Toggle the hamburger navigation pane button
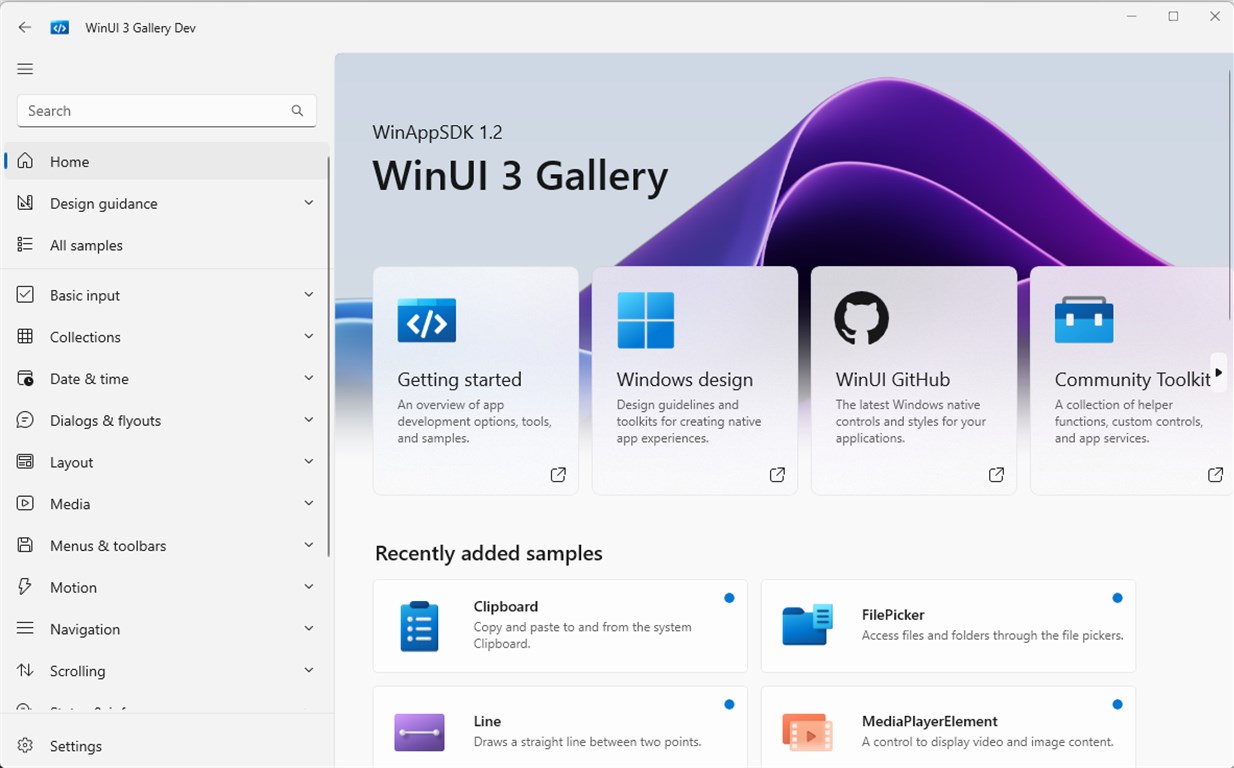 pyautogui.click(x=25, y=69)
